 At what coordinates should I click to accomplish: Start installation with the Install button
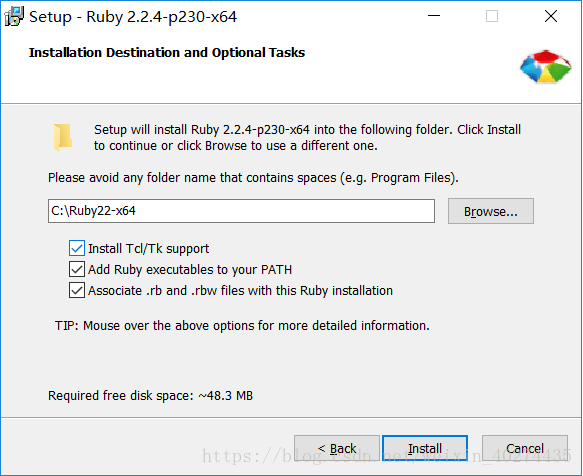(x=425, y=448)
